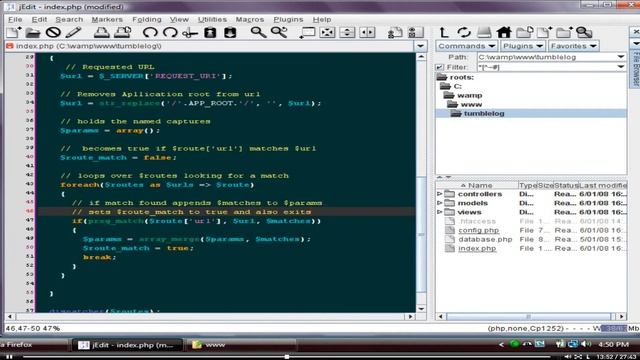Create new directory from browser toolbar
The width and height of the screenshot is (640, 360).
point(564,32)
